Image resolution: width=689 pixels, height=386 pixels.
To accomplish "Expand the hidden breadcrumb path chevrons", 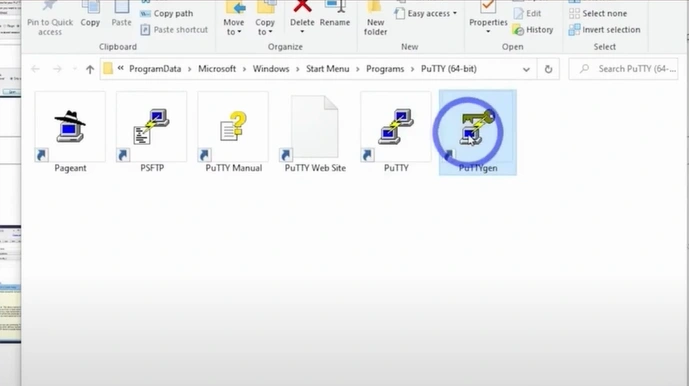I will point(120,69).
